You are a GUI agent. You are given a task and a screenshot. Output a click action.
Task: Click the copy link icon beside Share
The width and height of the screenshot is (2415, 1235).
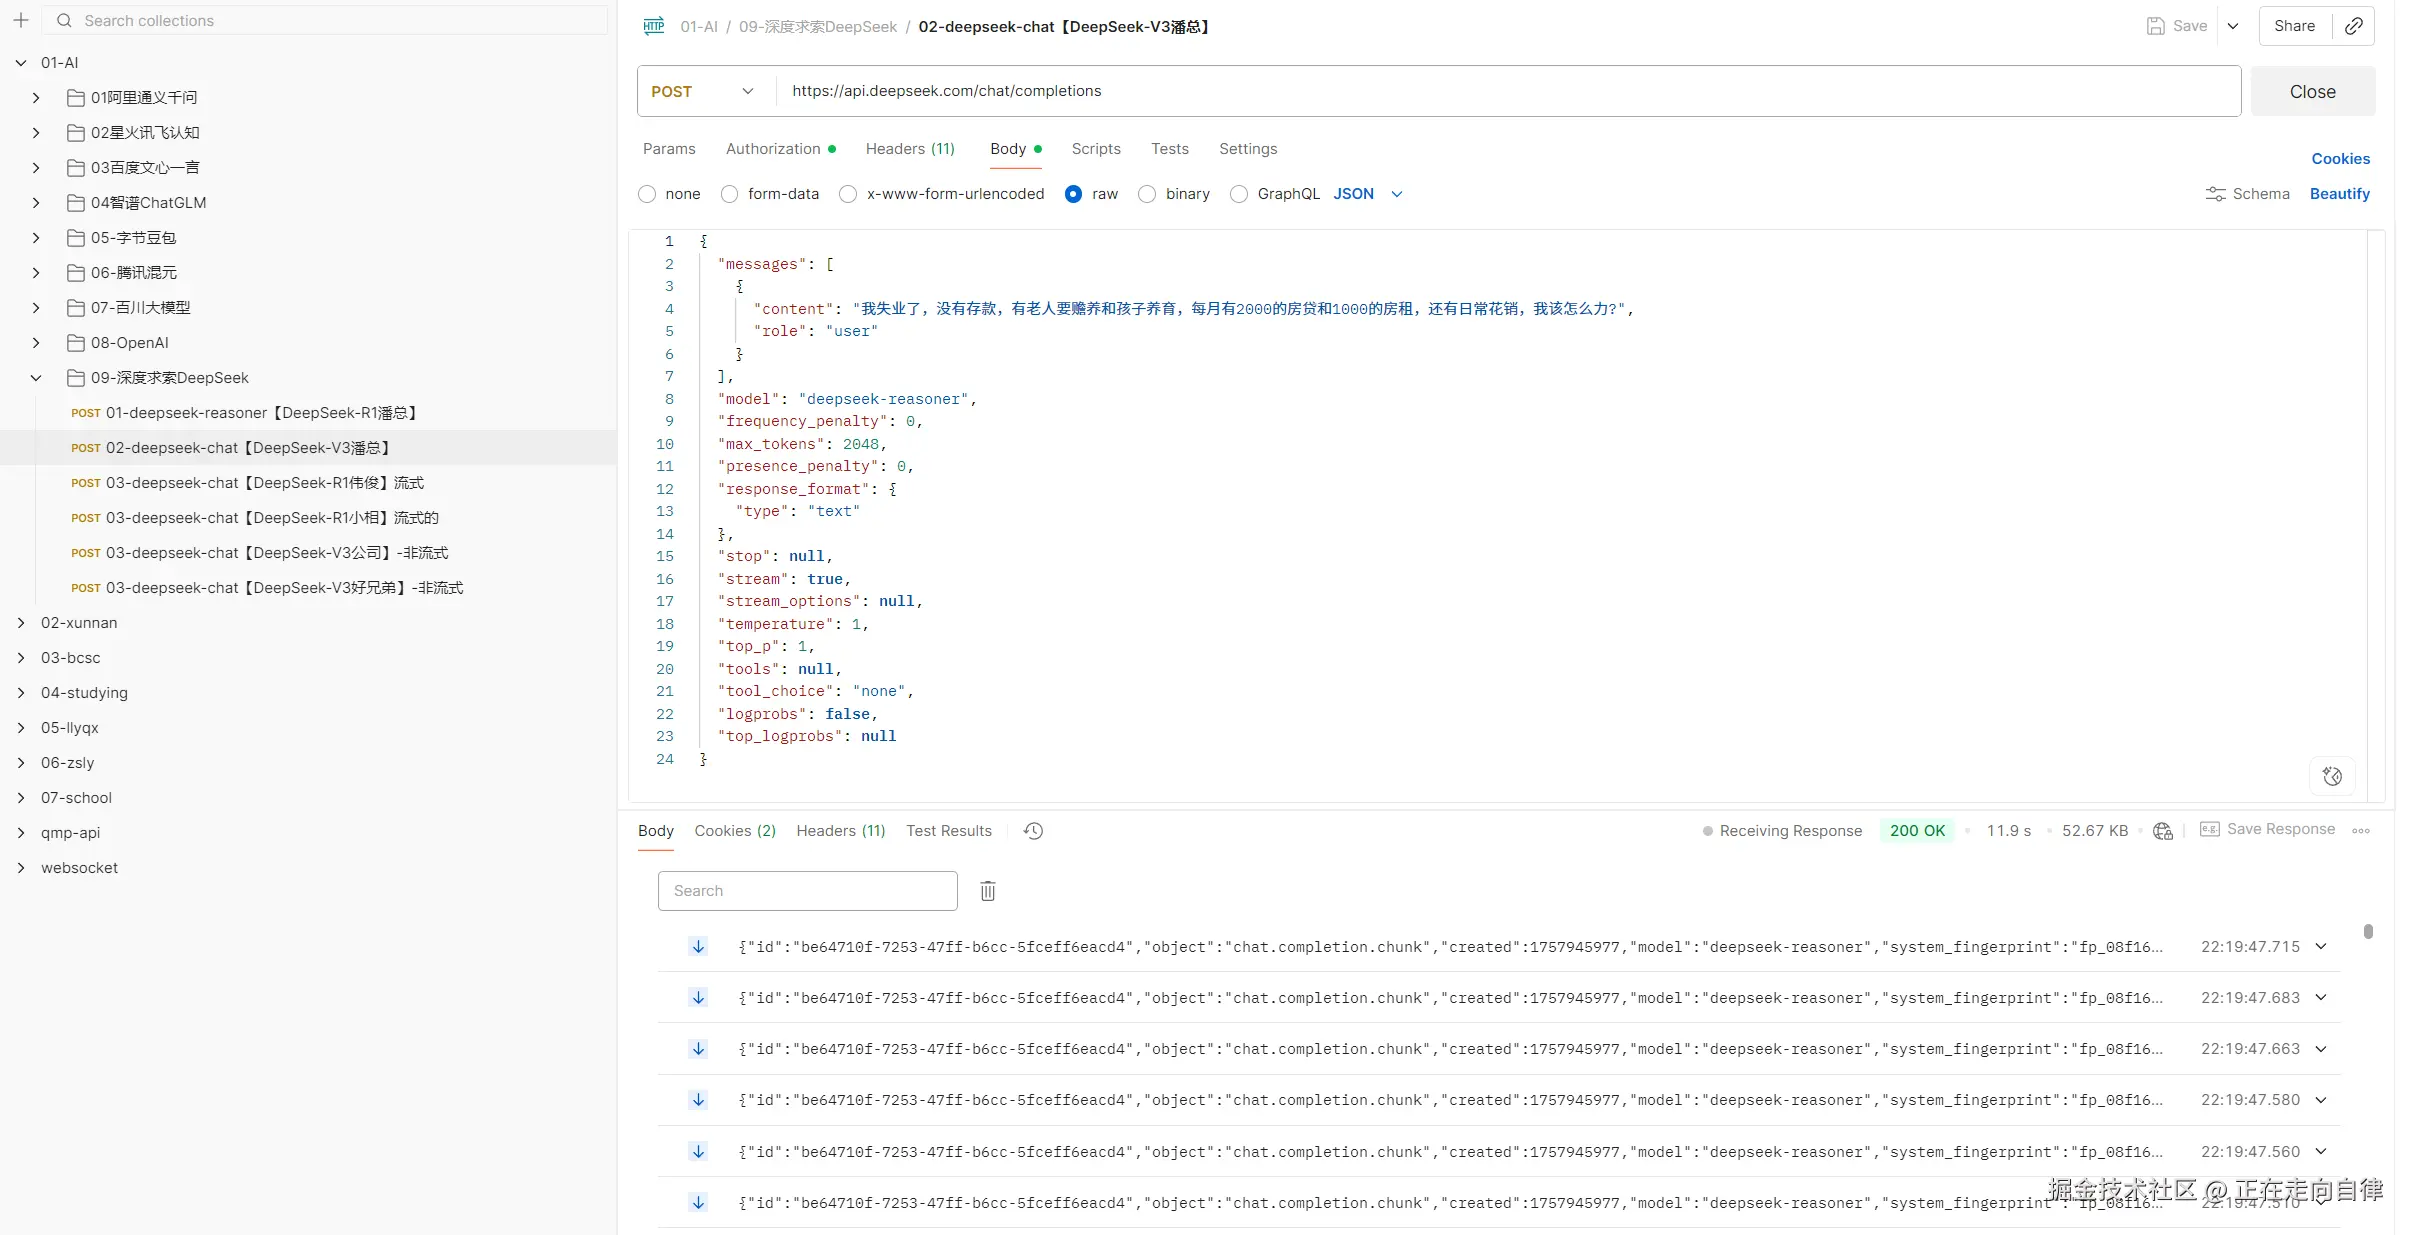click(2354, 26)
